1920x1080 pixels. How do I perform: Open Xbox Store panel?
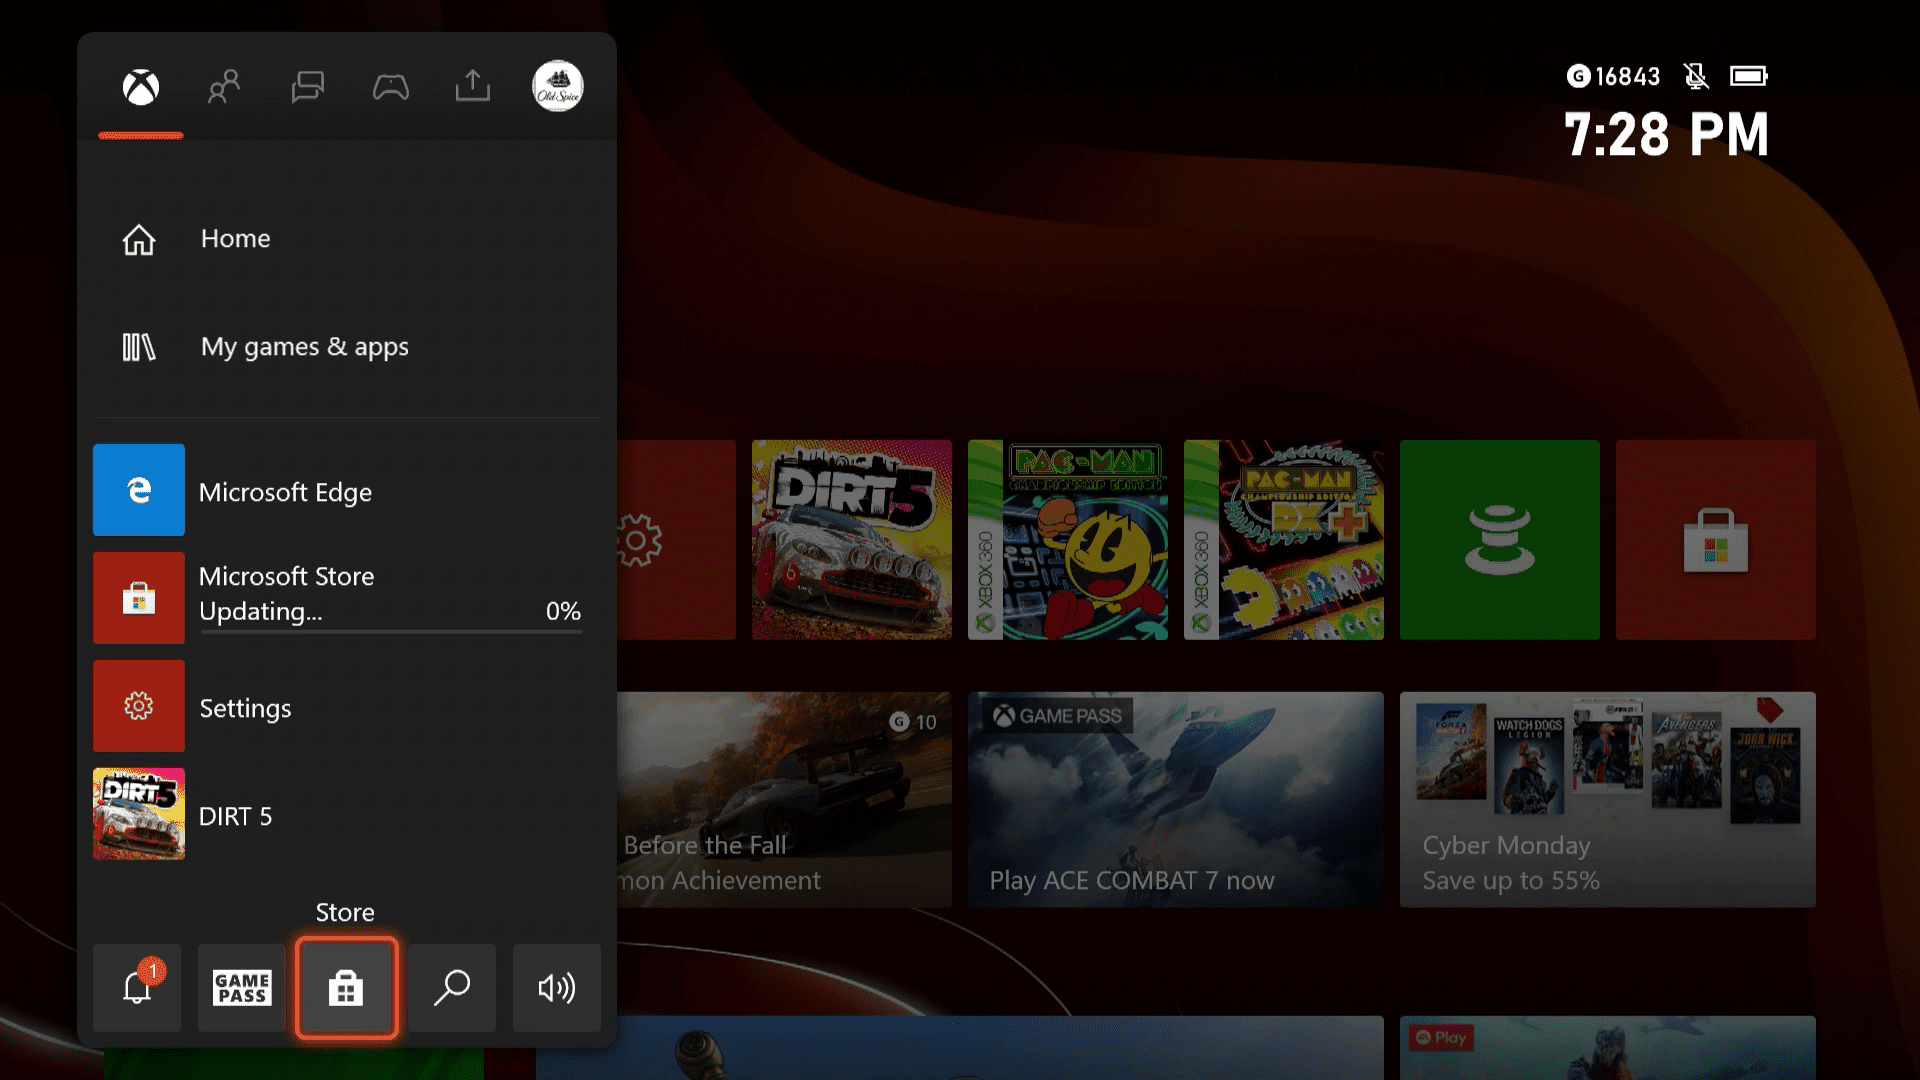345,986
